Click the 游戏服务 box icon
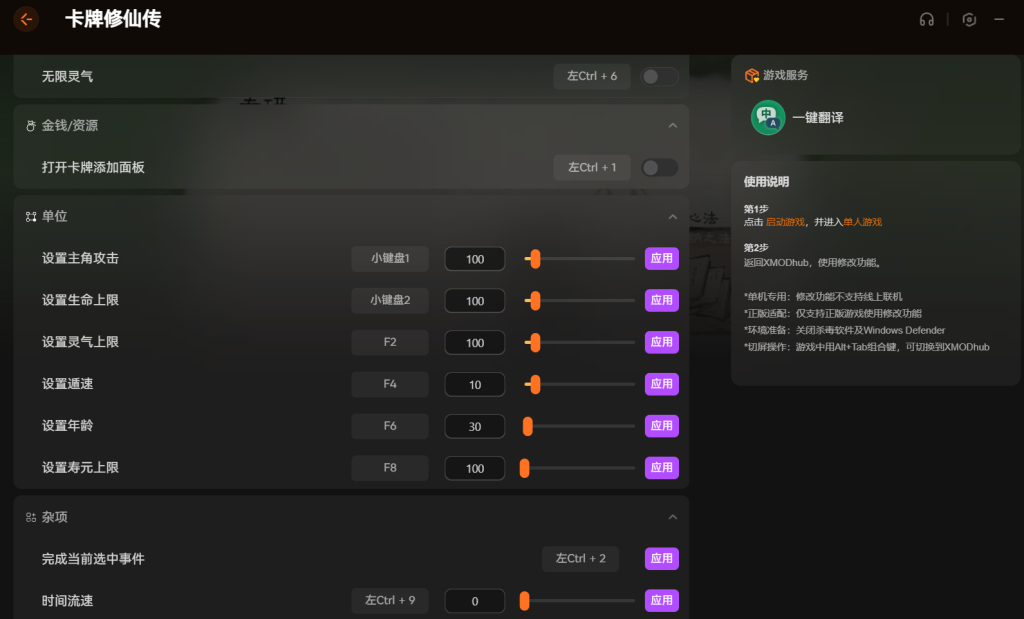This screenshot has width=1024, height=619. [751, 75]
